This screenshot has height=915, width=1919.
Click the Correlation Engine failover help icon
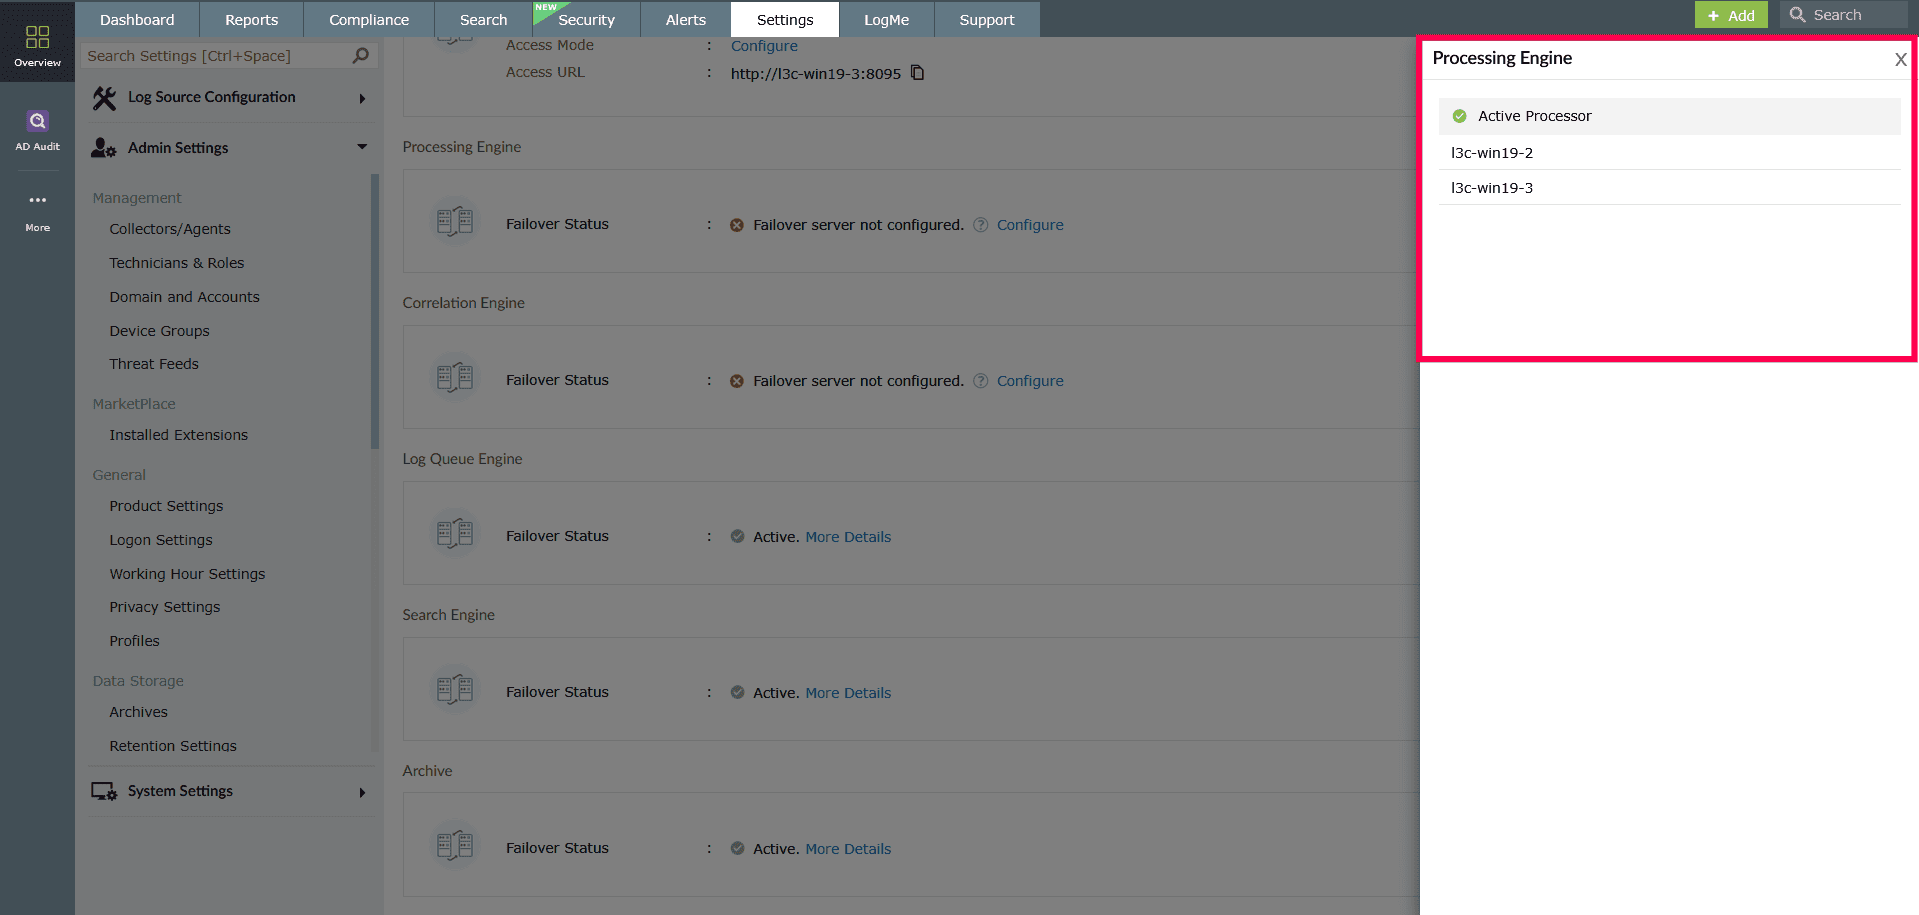[981, 381]
